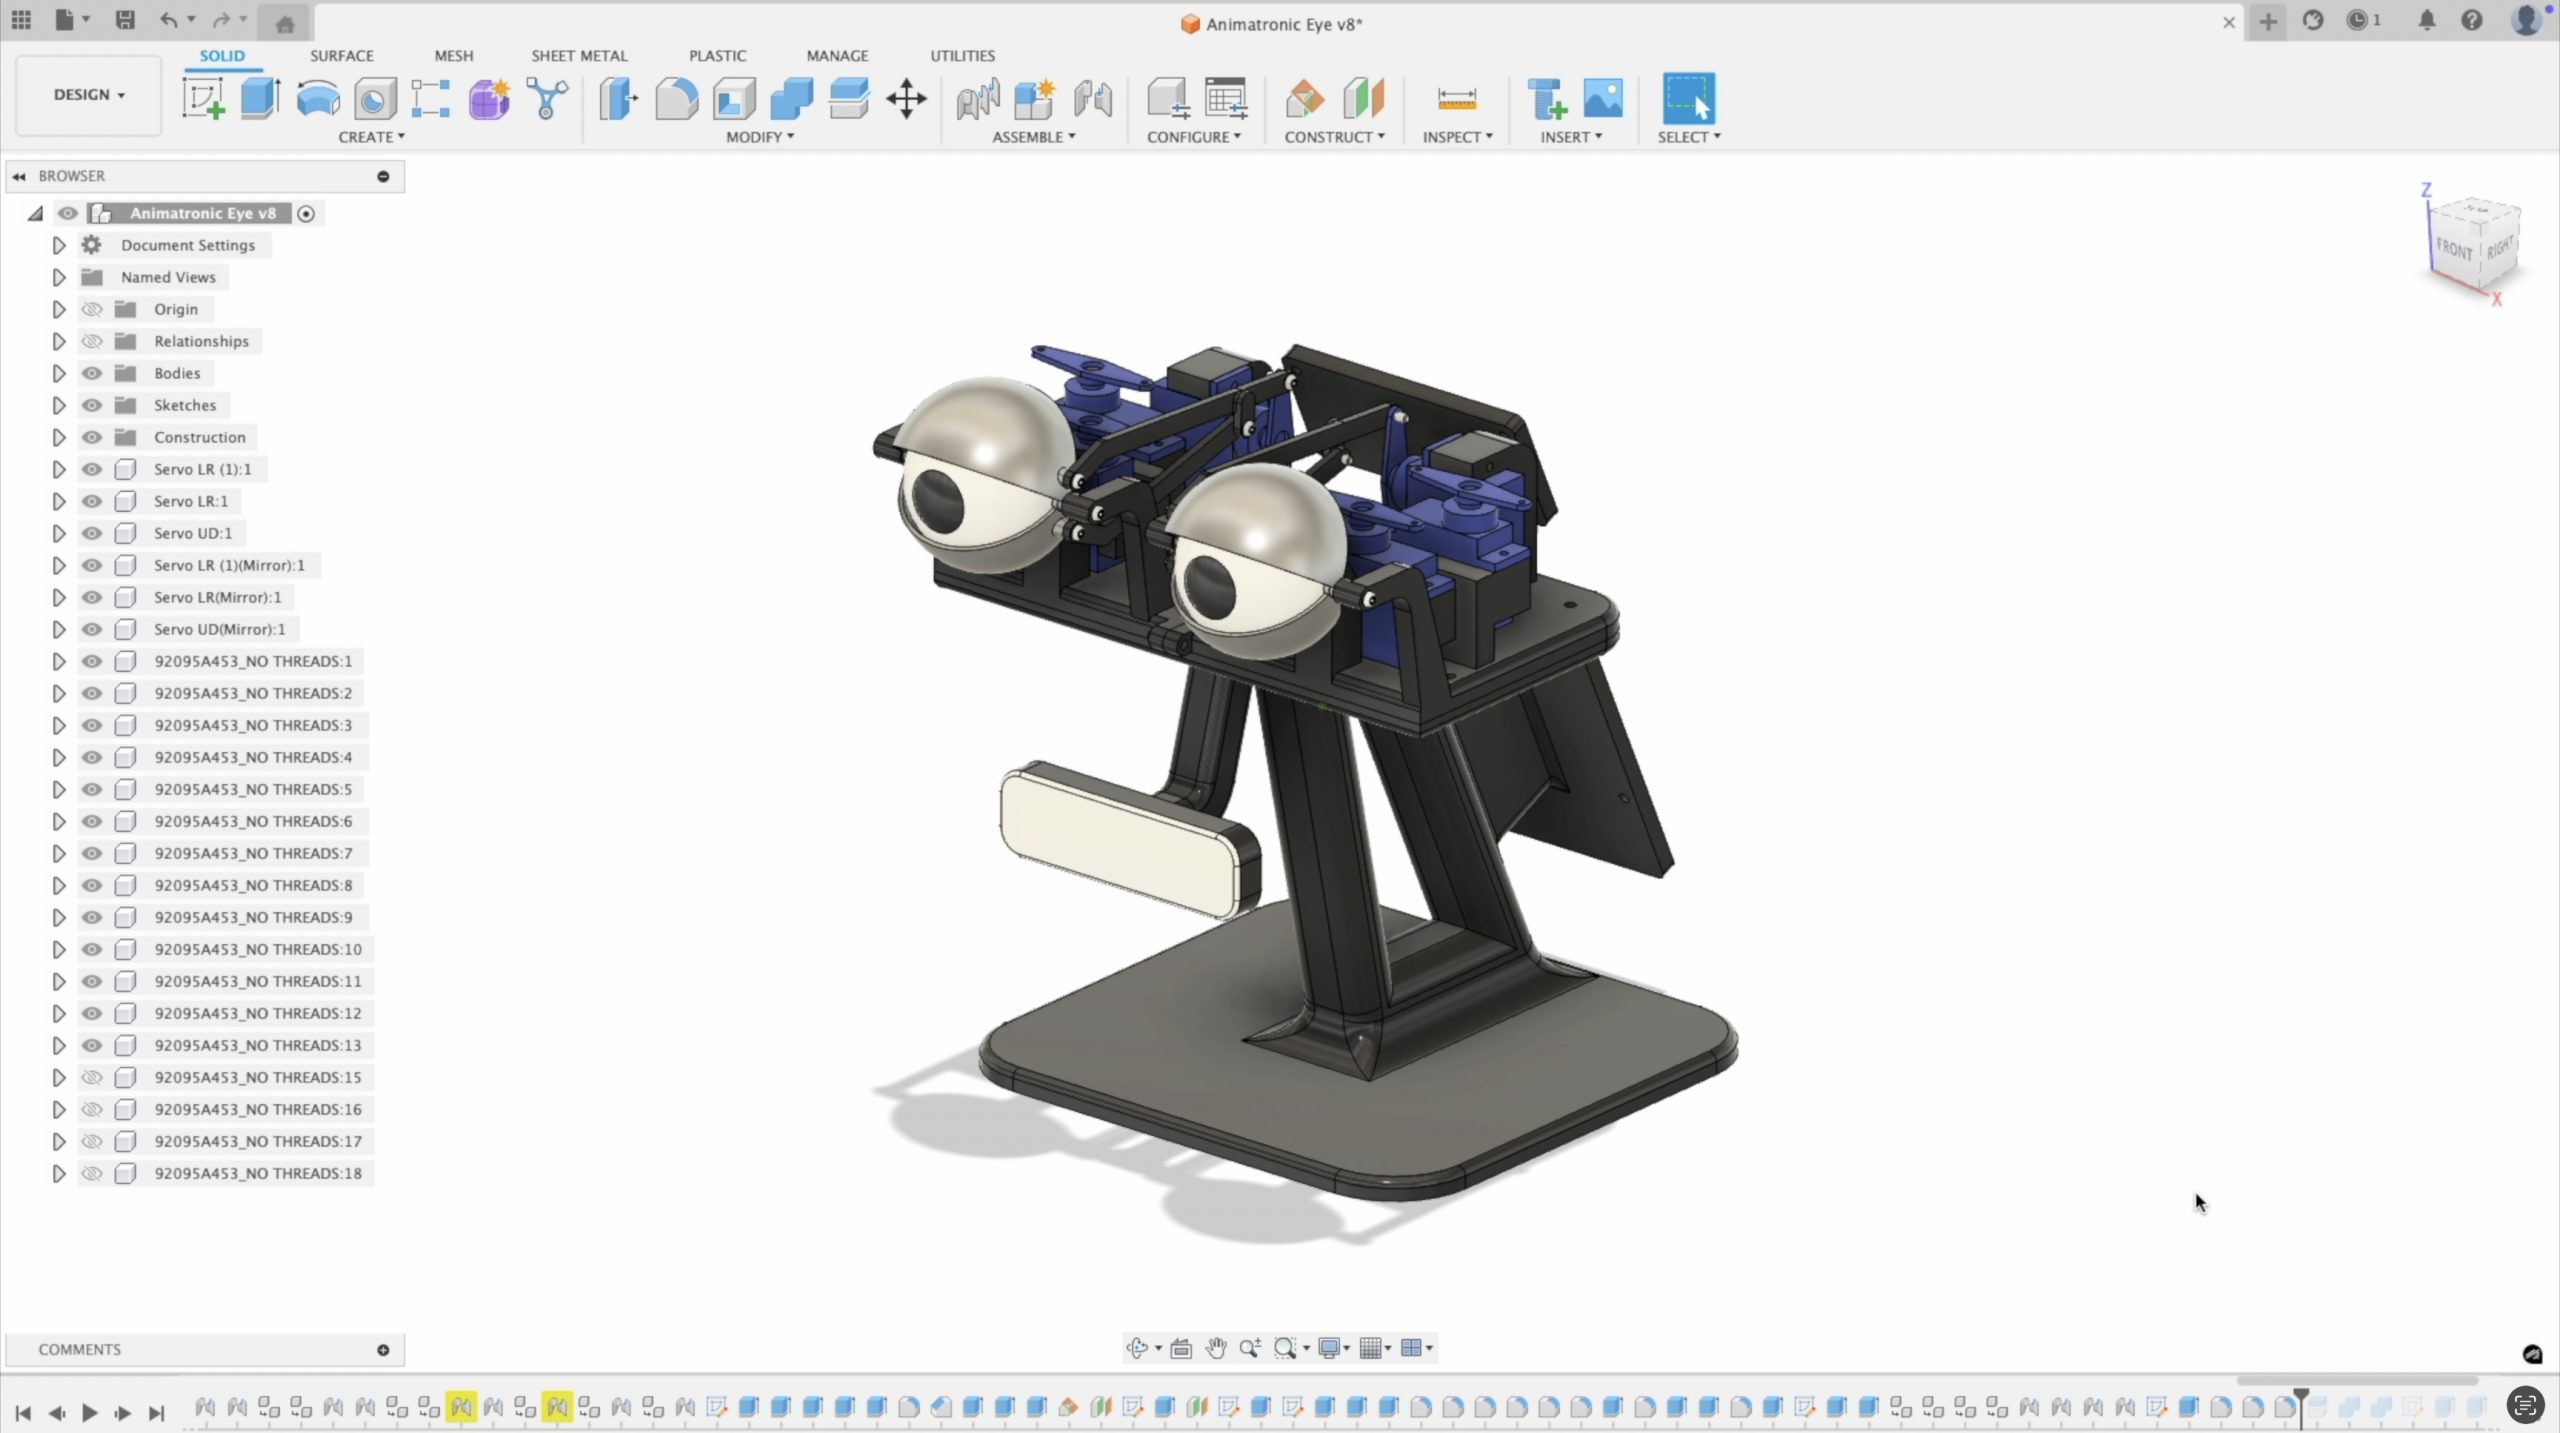This screenshot has height=1433, width=2560.
Task: Open the SHEET METAL tab
Action: click(579, 56)
